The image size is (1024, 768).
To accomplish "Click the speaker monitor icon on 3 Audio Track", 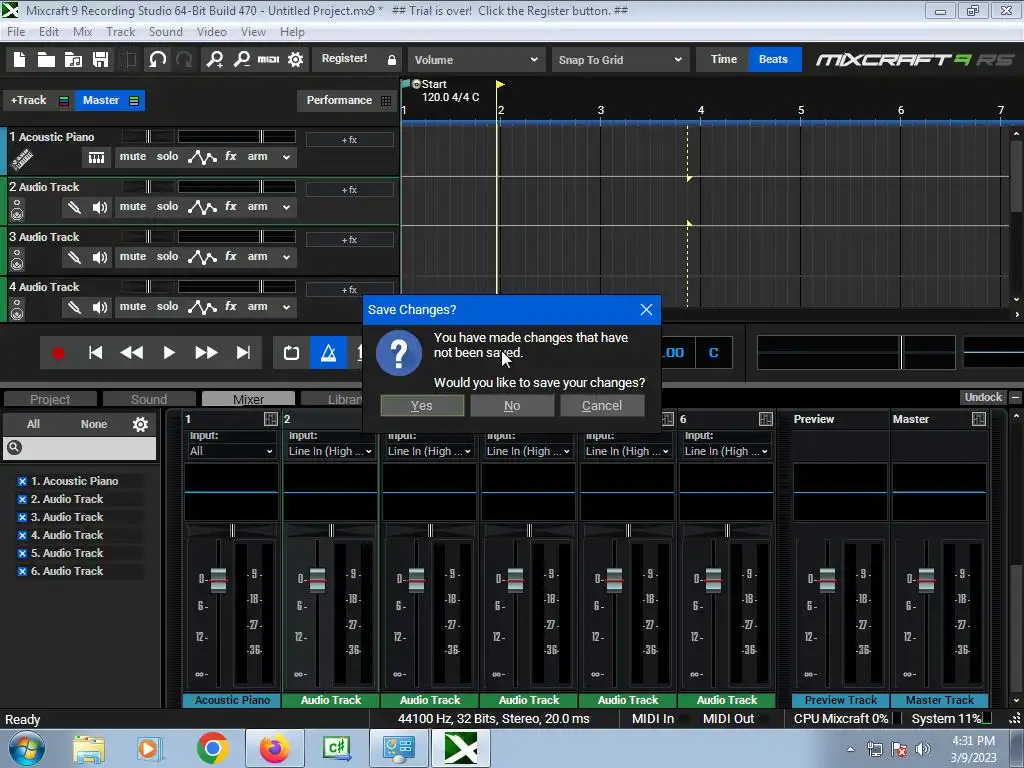I will (x=99, y=257).
